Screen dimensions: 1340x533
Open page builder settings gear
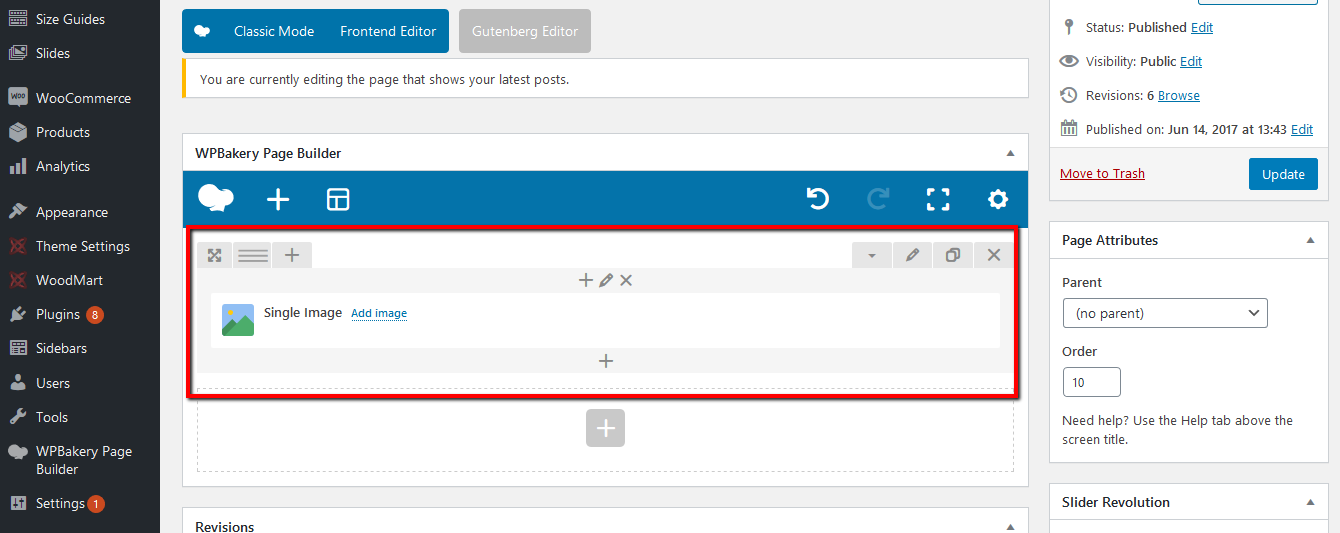pyautogui.click(x=998, y=199)
